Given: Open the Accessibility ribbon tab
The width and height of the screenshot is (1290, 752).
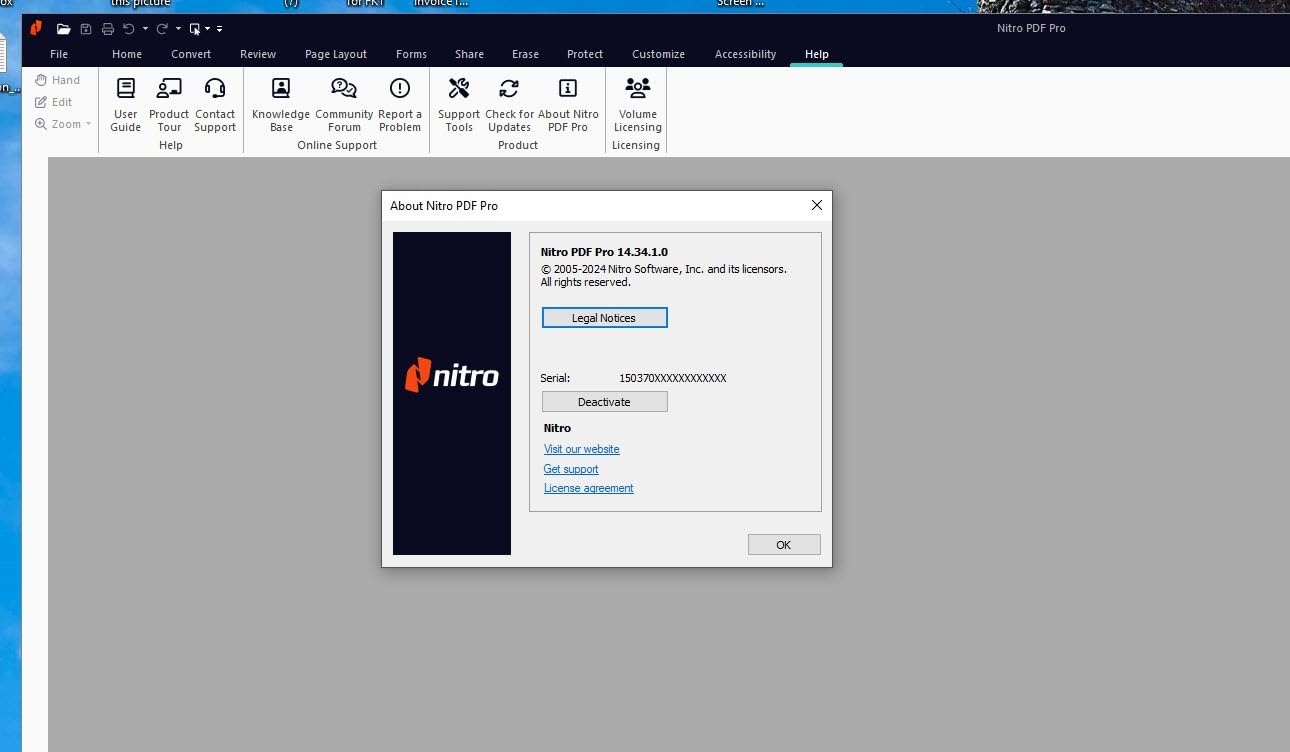Looking at the screenshot, I should pyautogui.click(x=745, y=54).
